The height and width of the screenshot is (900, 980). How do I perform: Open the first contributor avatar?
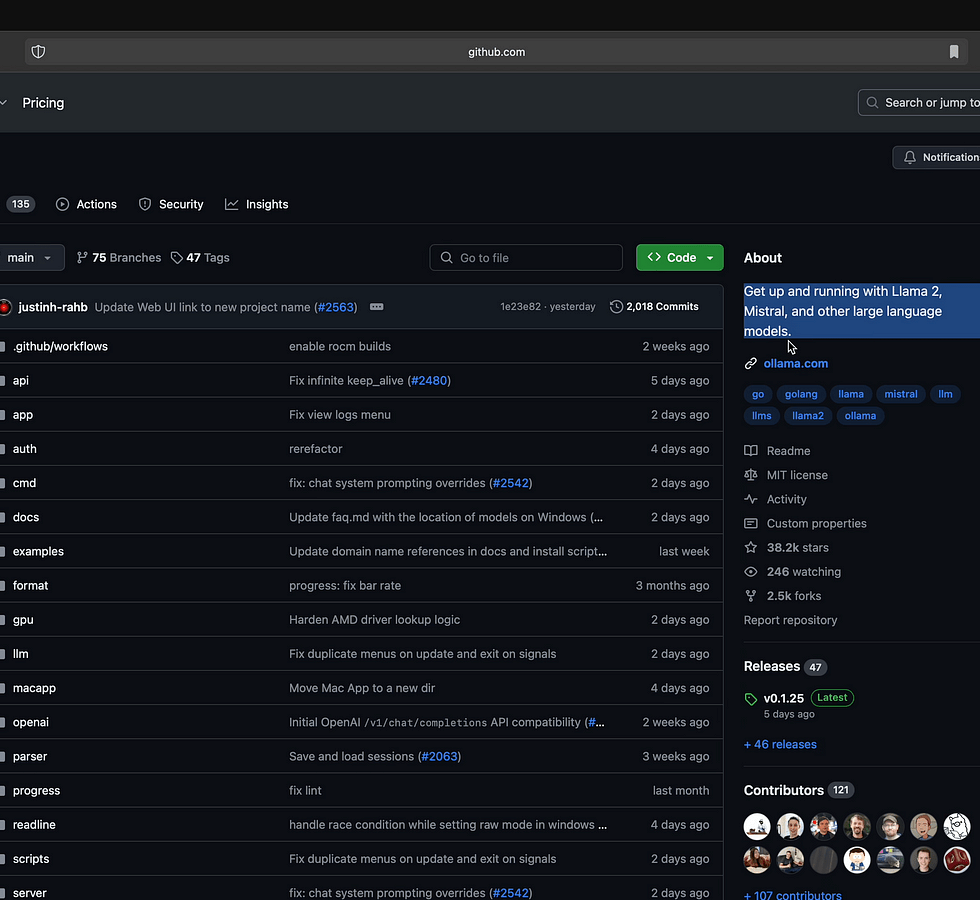point(757,826)
